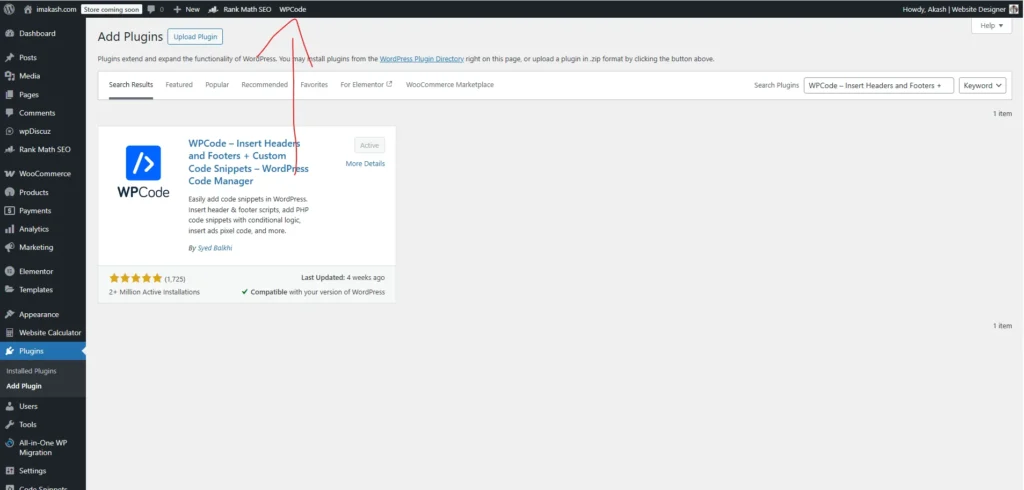
Task: Open WooCommerce from the sidebar
Action: [44, 174]
